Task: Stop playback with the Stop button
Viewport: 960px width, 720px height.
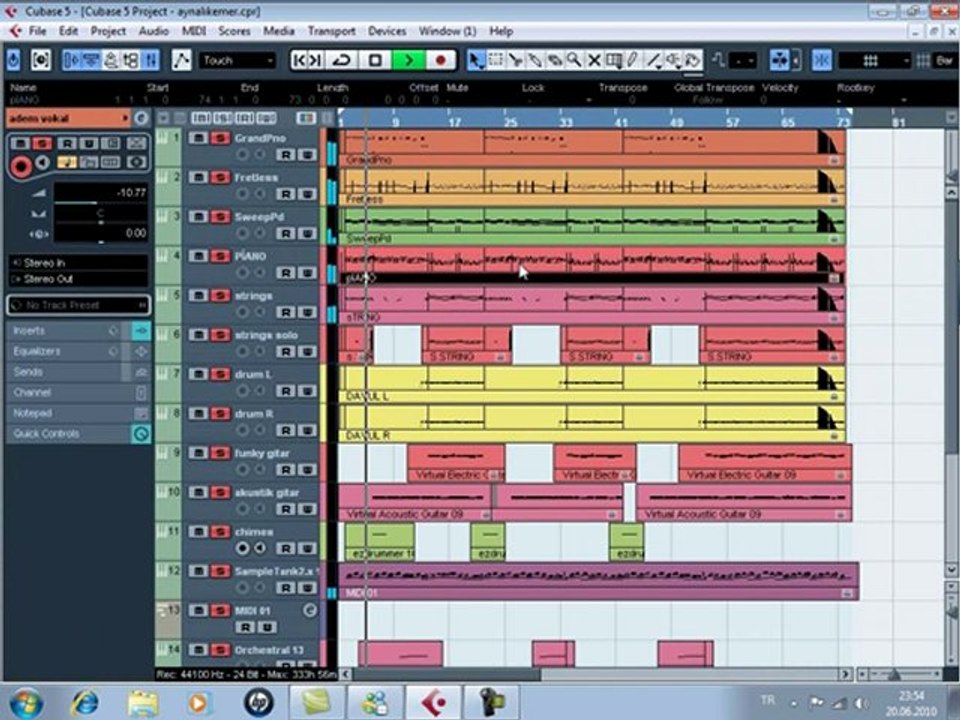Action: 375,60
